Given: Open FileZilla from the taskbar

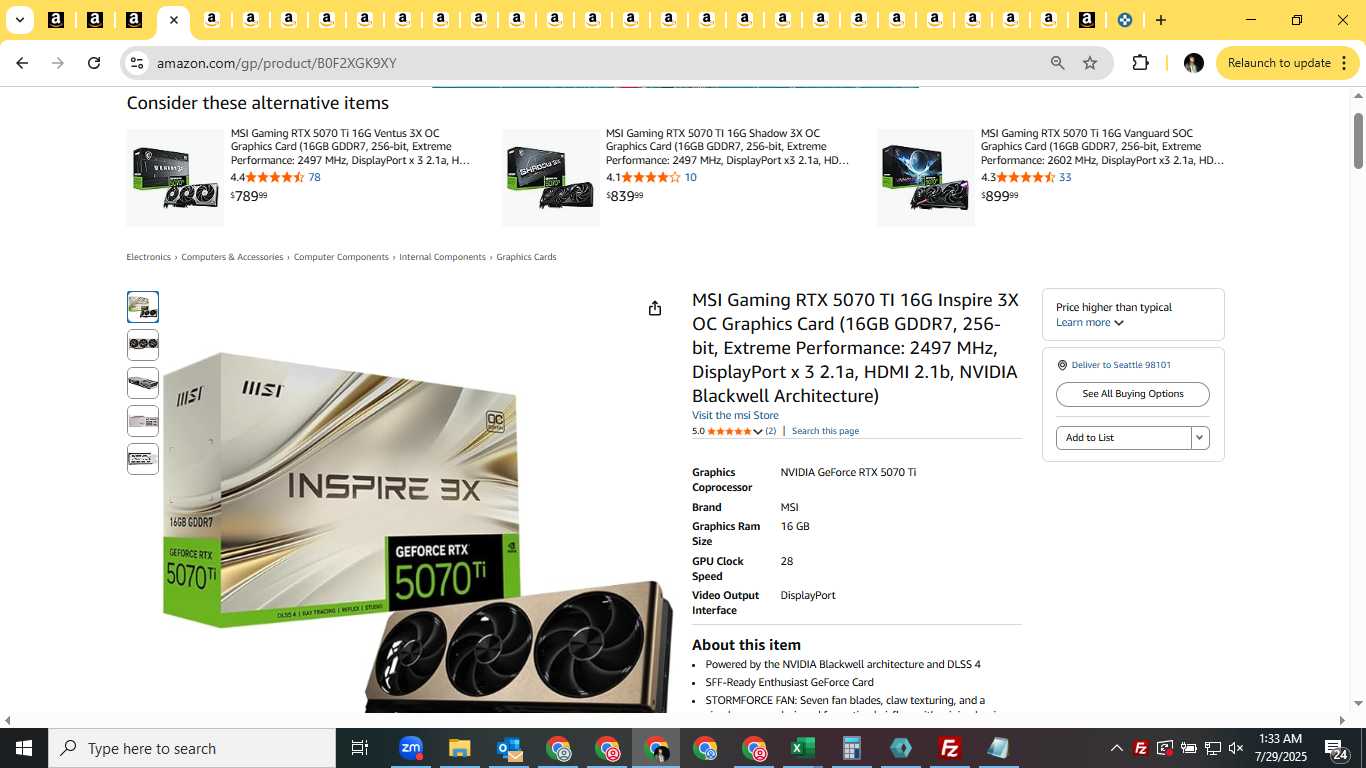Looking at the screenshot, I should point(950,748).
